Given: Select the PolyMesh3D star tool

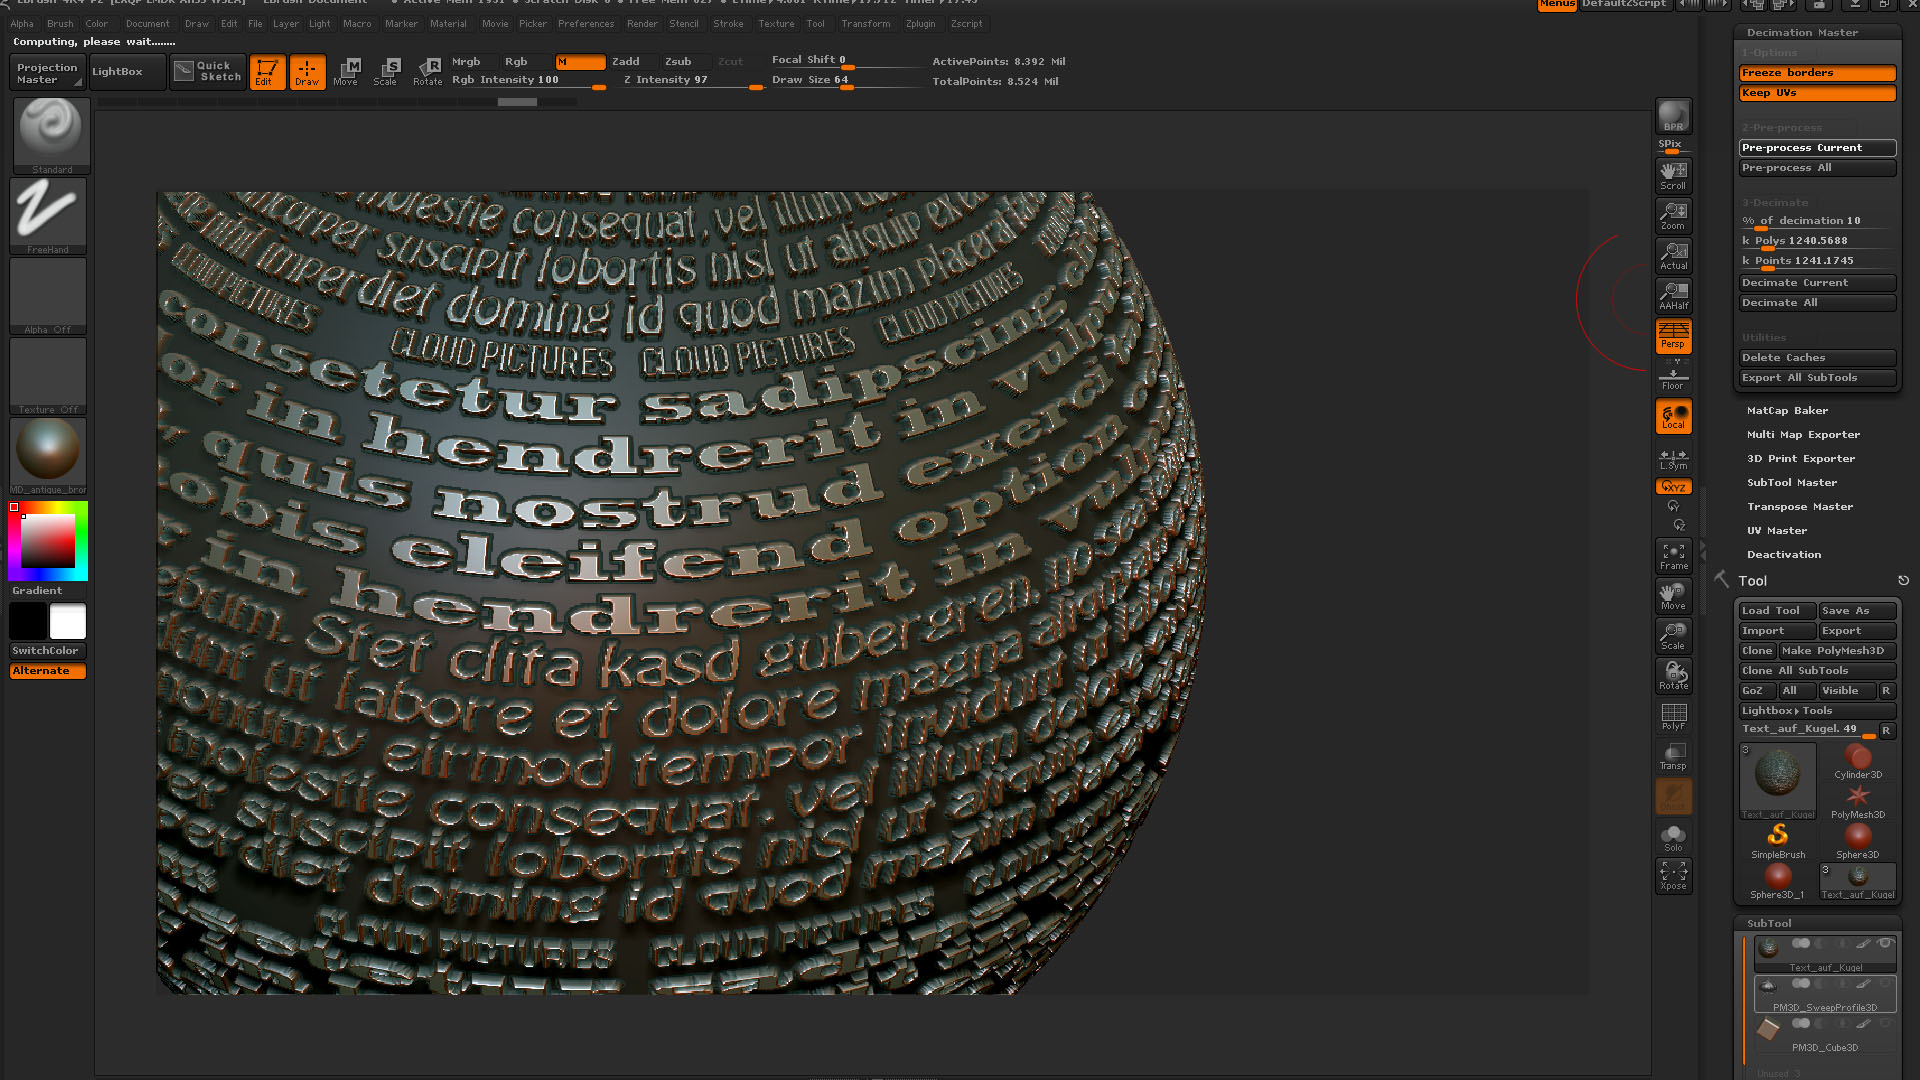Looking at the screenshot, I should 1857,802.
